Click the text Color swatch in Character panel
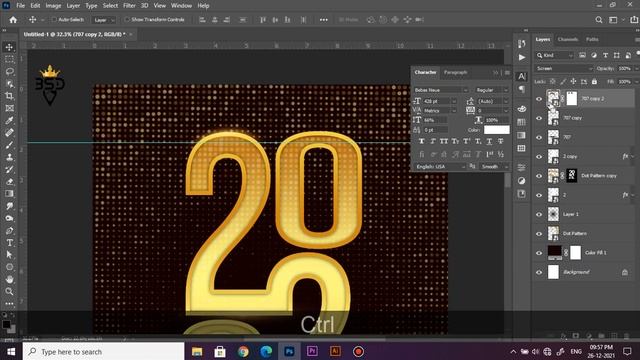The height and width of the screenshot is (360, 640). tap(496, 130)
